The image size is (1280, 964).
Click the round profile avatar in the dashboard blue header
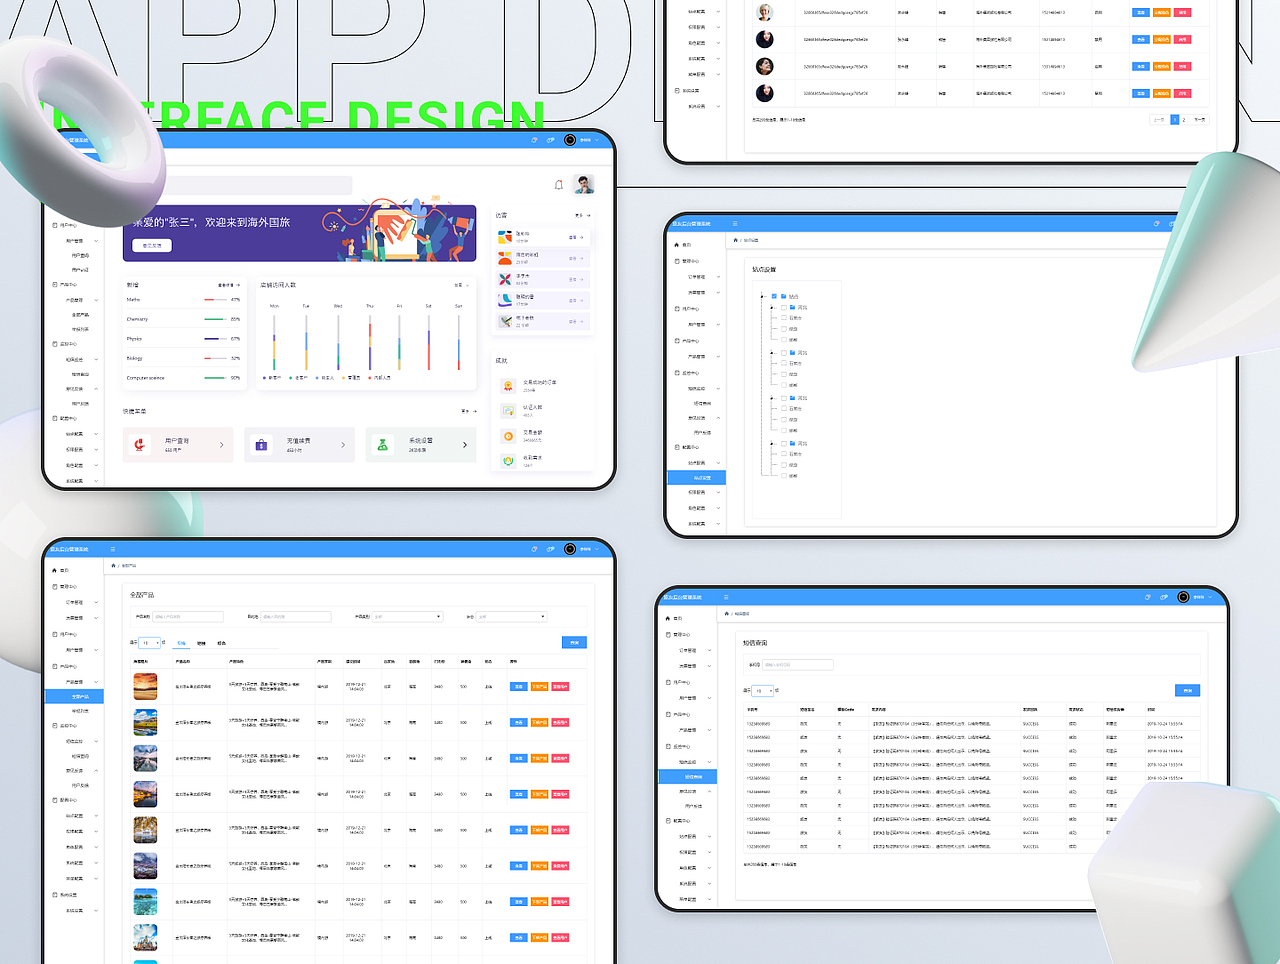pyautogui.click(x=570, y=140)
